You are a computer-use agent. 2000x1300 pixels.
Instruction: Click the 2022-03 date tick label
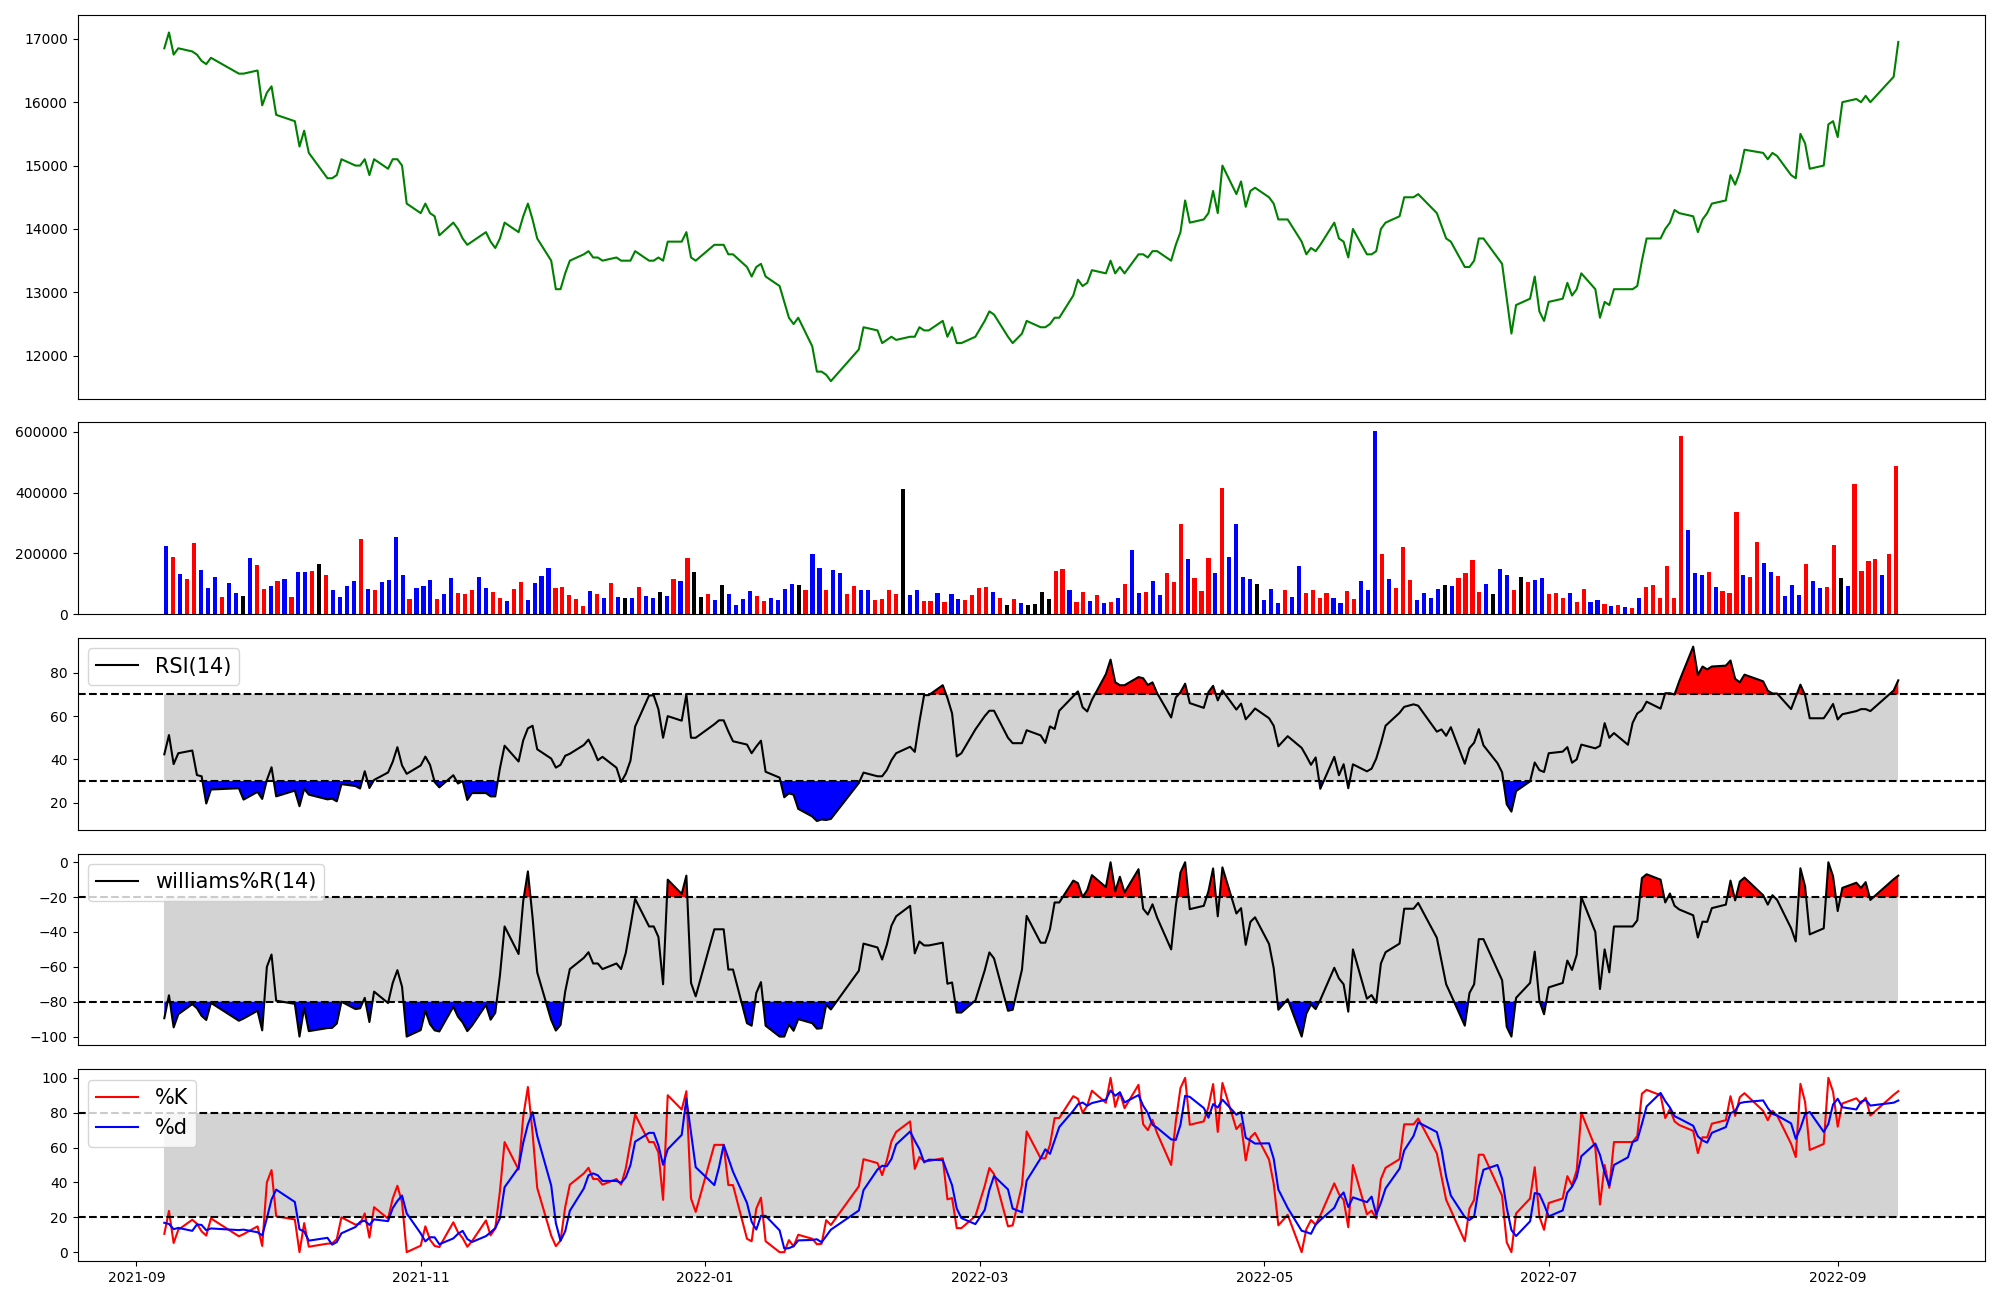(980, 1277)
